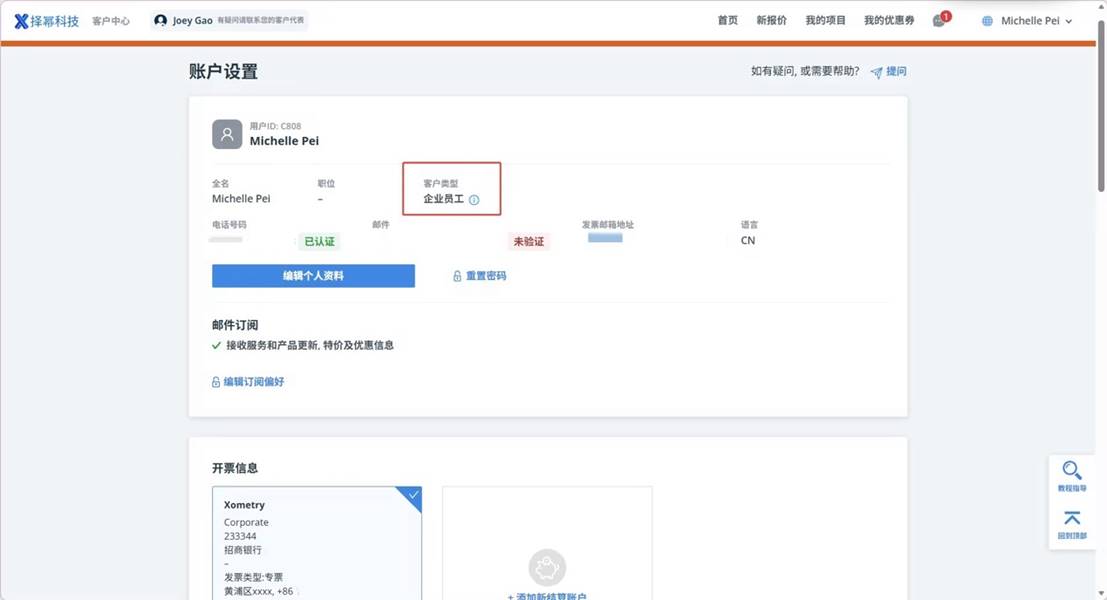Viewport: 1107px width, 600px height.
Task: Click the info icon beside 企业员工
Action: [474, 200]
